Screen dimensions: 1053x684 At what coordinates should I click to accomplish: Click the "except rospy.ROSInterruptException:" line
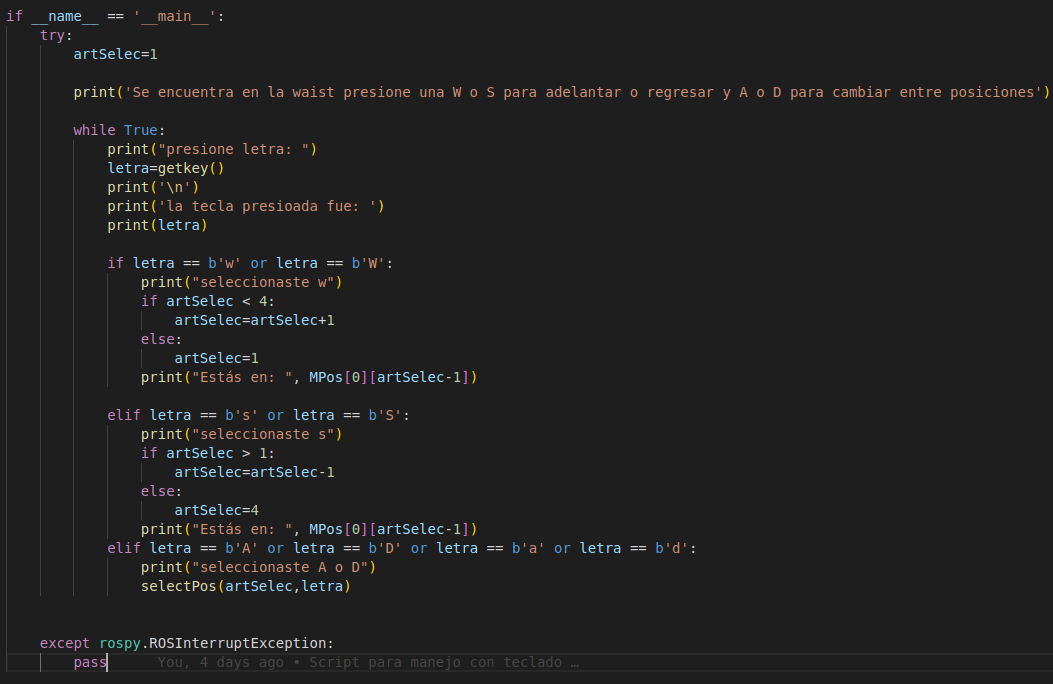click(187, 643)
